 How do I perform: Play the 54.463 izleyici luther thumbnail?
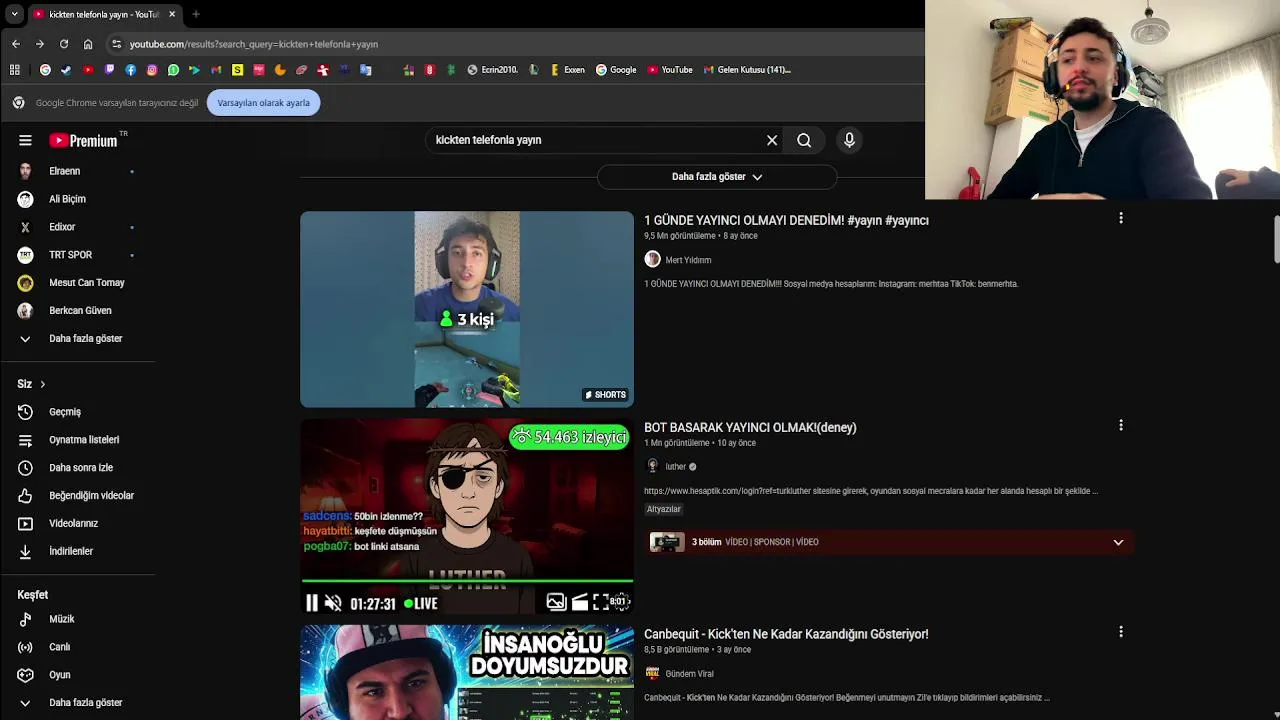(x=467, y=516)
